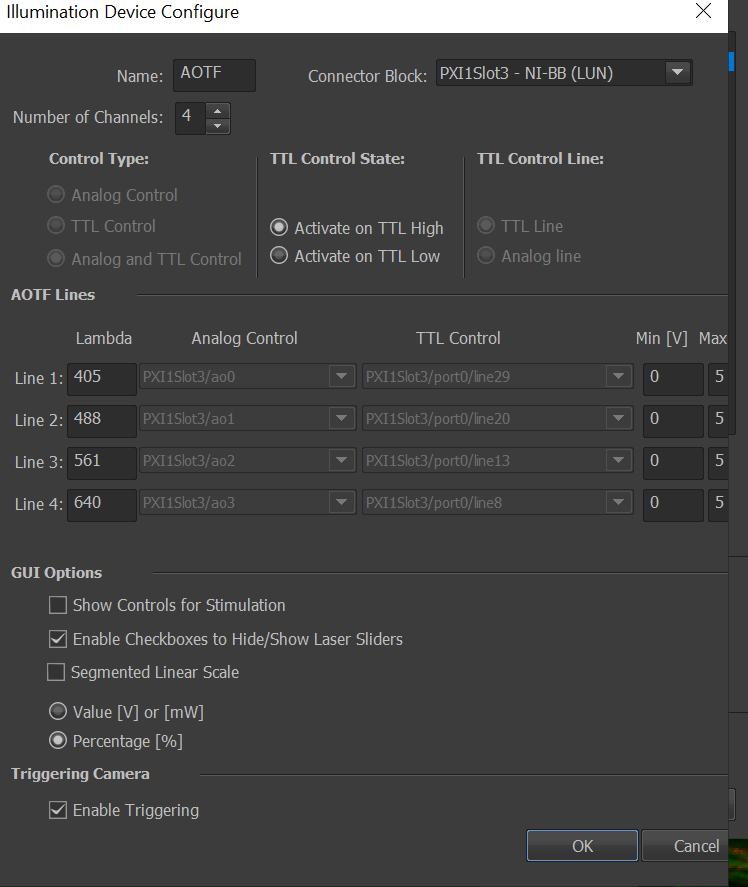
Task: Edit the Line 1 Lambda field 405
Action: coord(102,377)
